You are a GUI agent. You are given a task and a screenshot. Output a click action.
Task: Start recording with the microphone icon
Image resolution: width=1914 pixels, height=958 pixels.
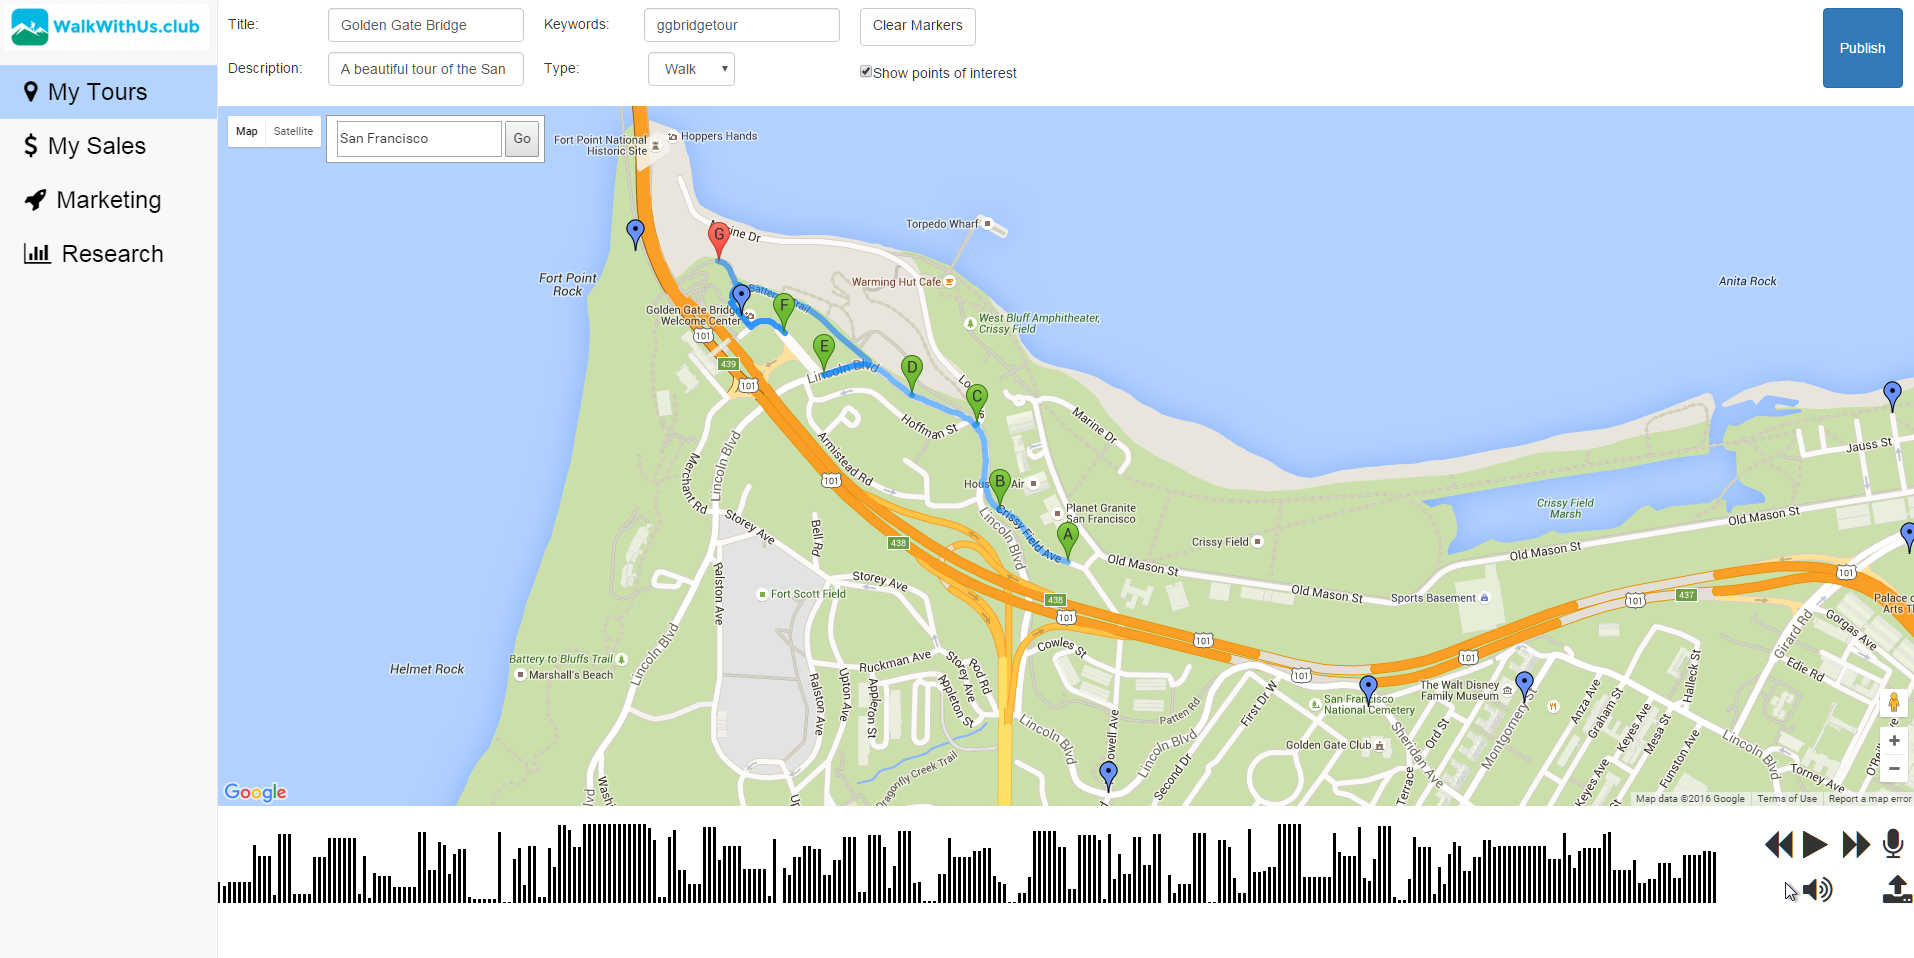[x=1893, y=844]
